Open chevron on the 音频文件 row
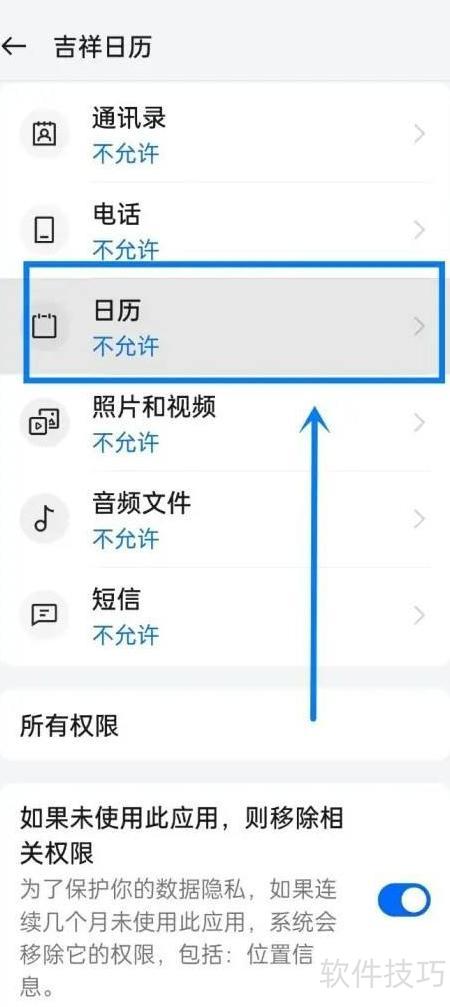This screenshot has height=1007, width=450. pyautogui.click(x=419, y=519)
